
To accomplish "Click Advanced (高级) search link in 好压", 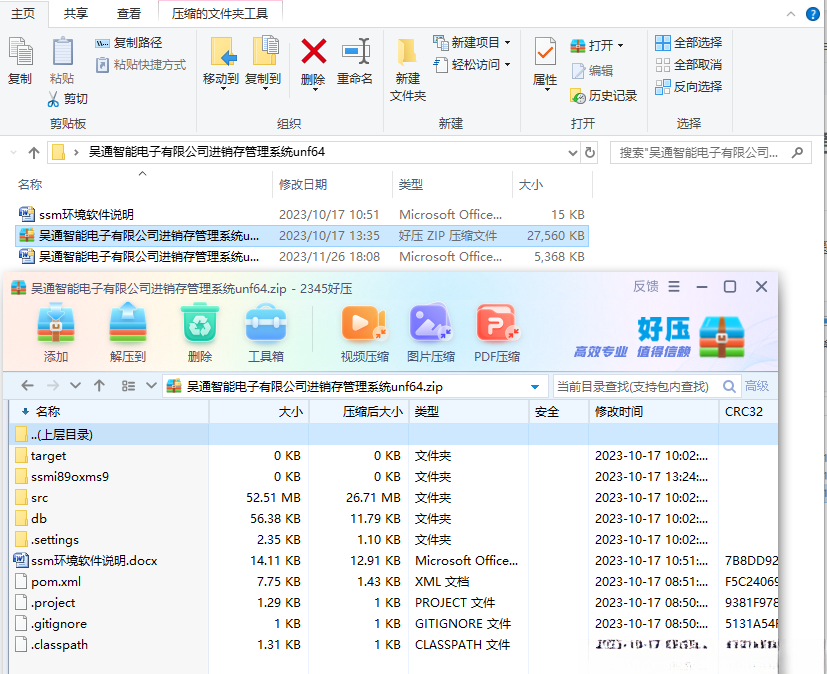I will 757,386.
